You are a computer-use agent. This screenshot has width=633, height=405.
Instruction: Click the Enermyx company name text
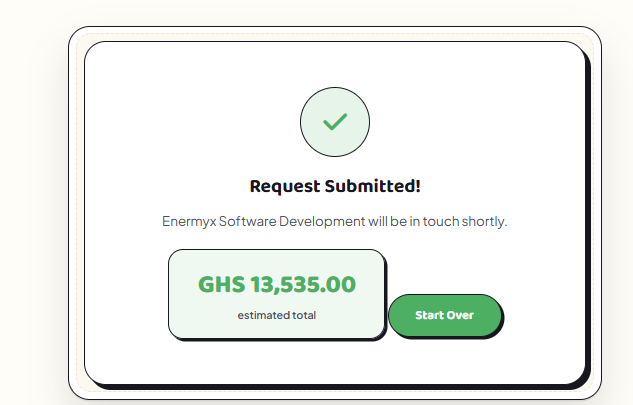click(189, 222)
